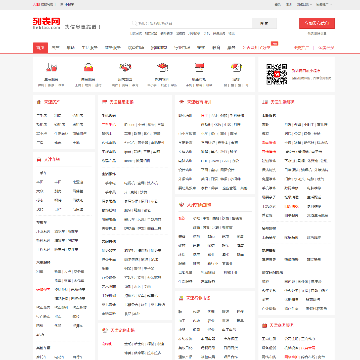The width and height of the screenshot is (360, 360).
Task: Click the gray search button beside the search box
Action: [x=264, y=23]
